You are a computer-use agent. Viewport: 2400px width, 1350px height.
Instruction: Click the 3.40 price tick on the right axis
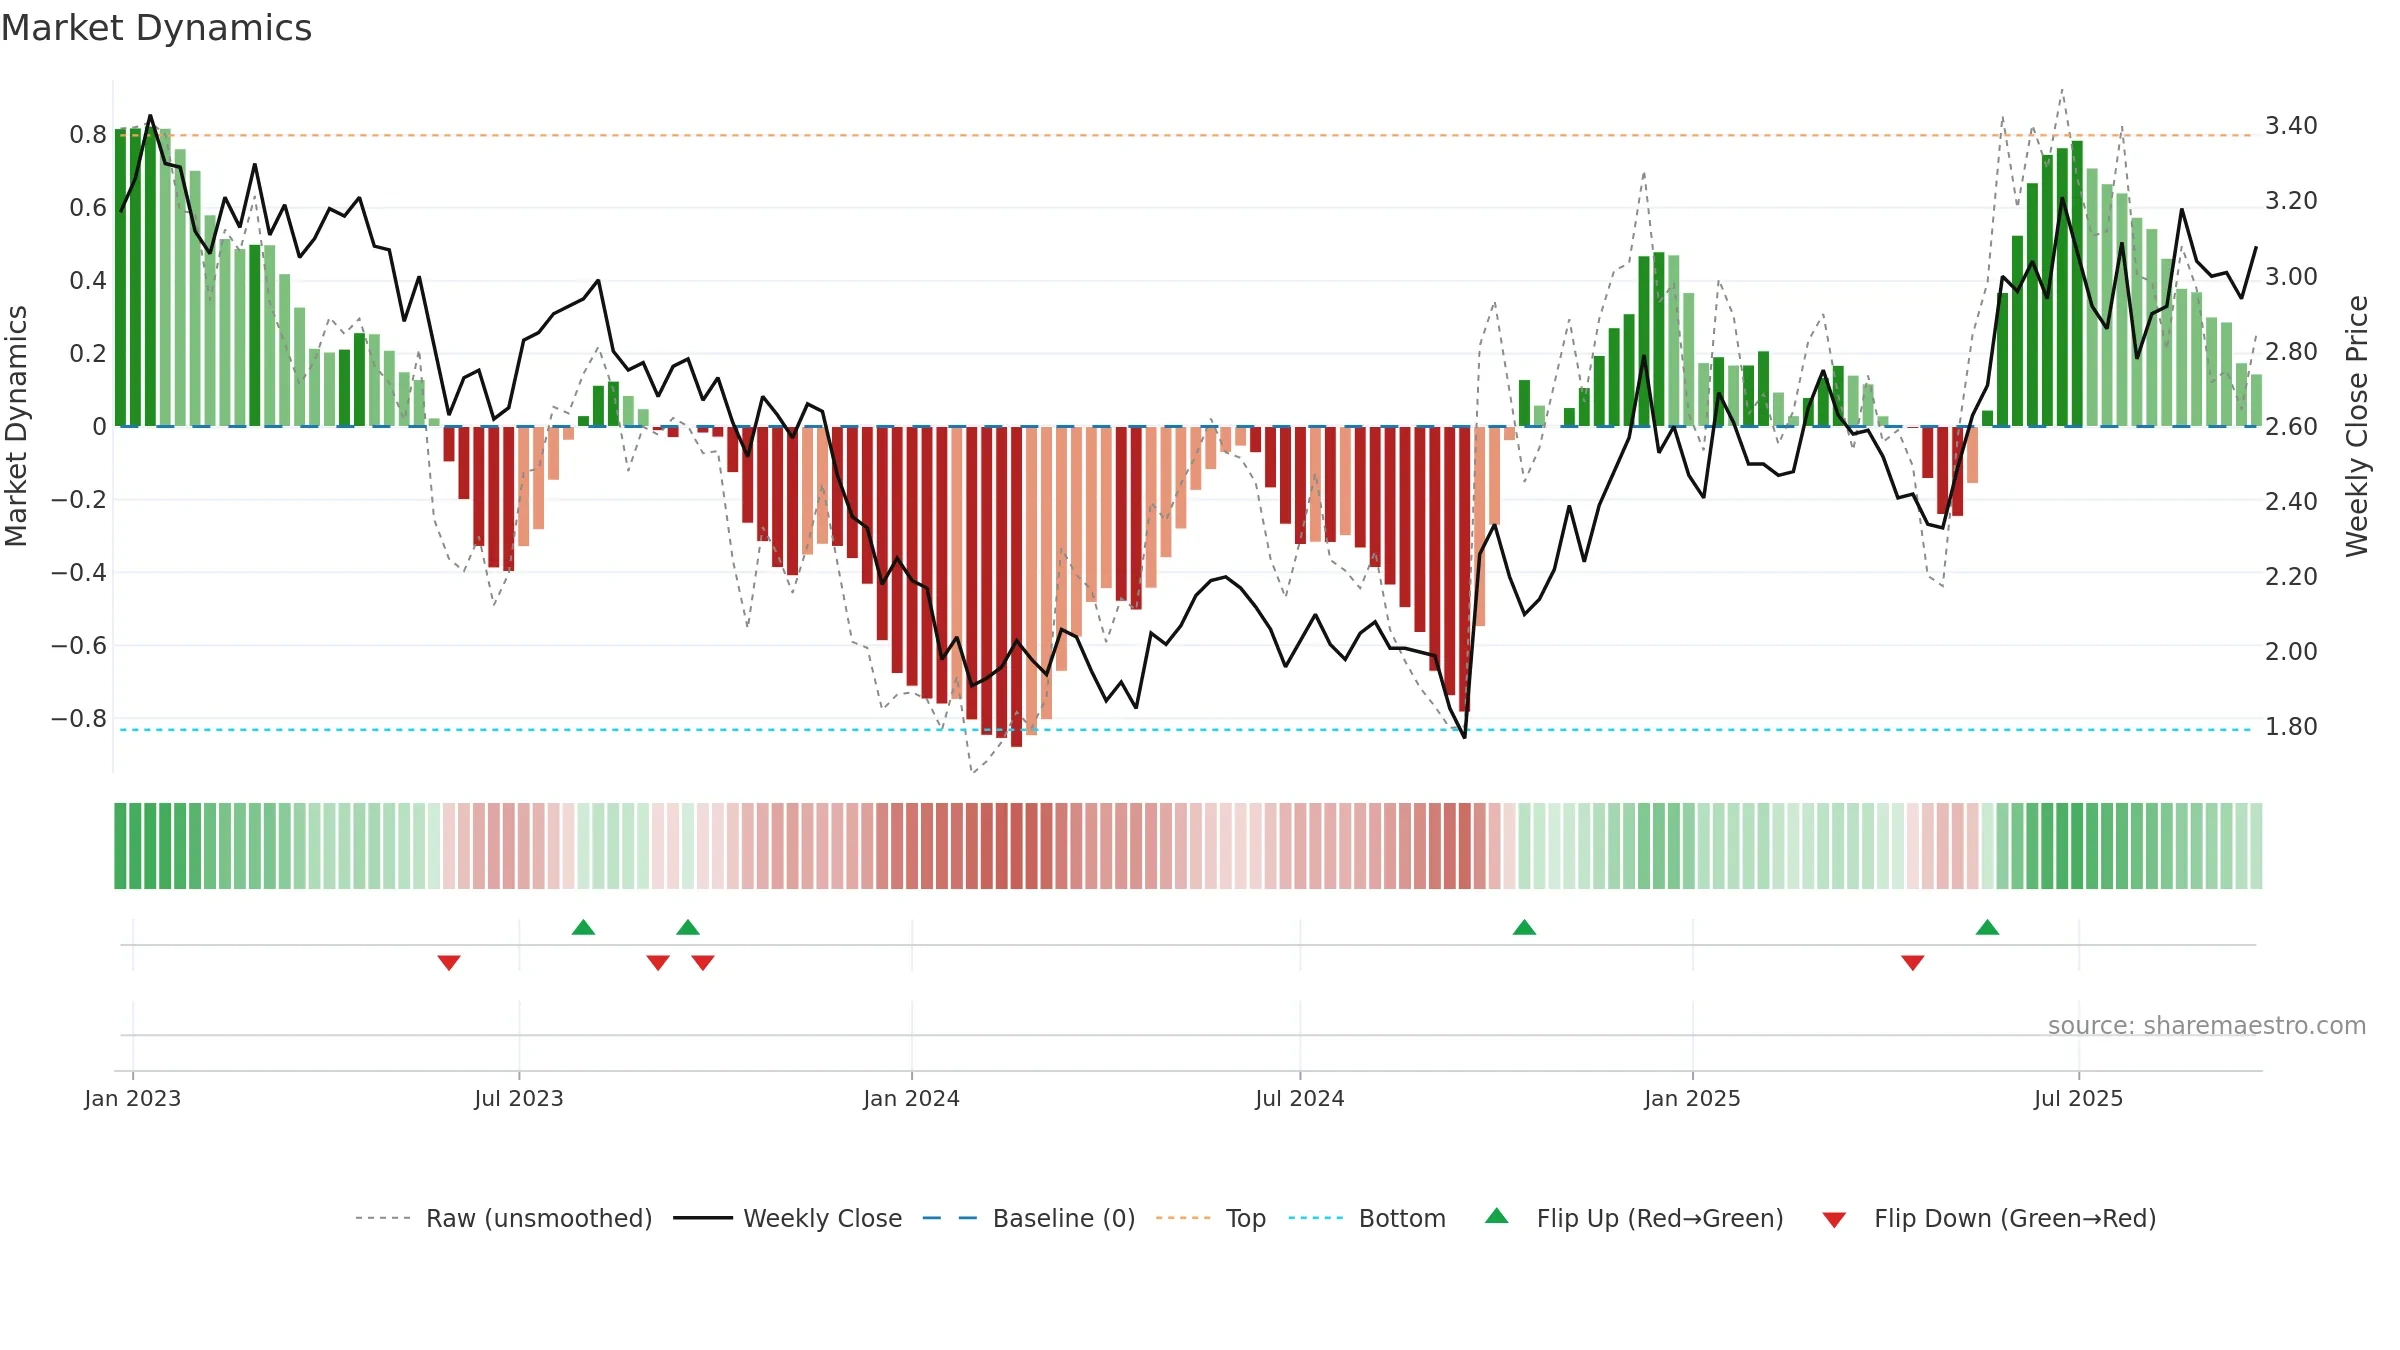pos(2291,126)
